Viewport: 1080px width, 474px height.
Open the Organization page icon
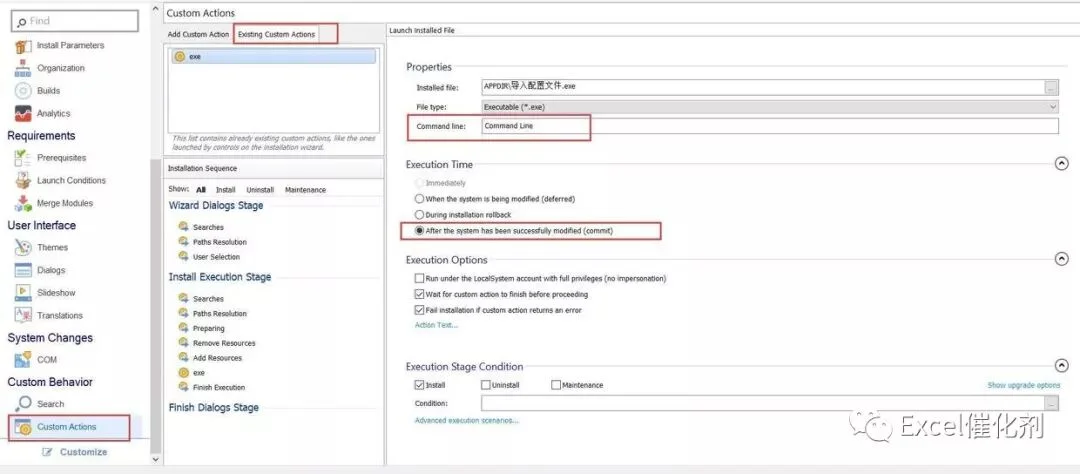click(23, 68)
